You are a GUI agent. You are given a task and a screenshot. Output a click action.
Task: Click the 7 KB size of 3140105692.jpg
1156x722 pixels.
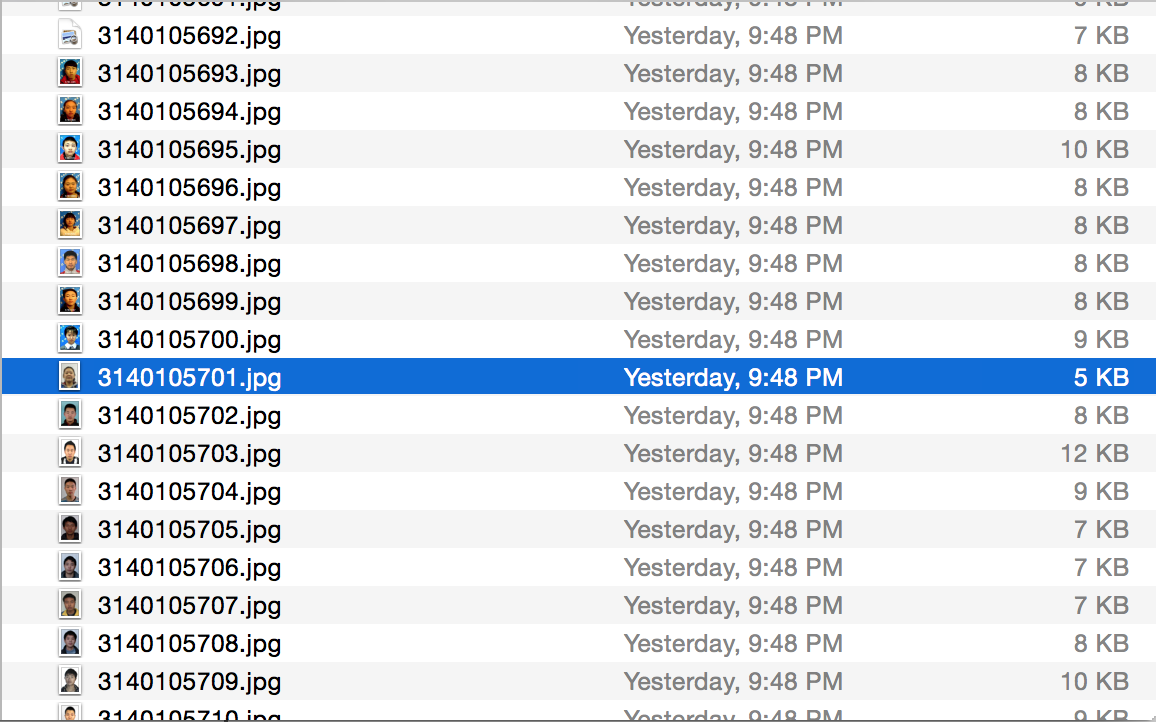point(1101,35)
